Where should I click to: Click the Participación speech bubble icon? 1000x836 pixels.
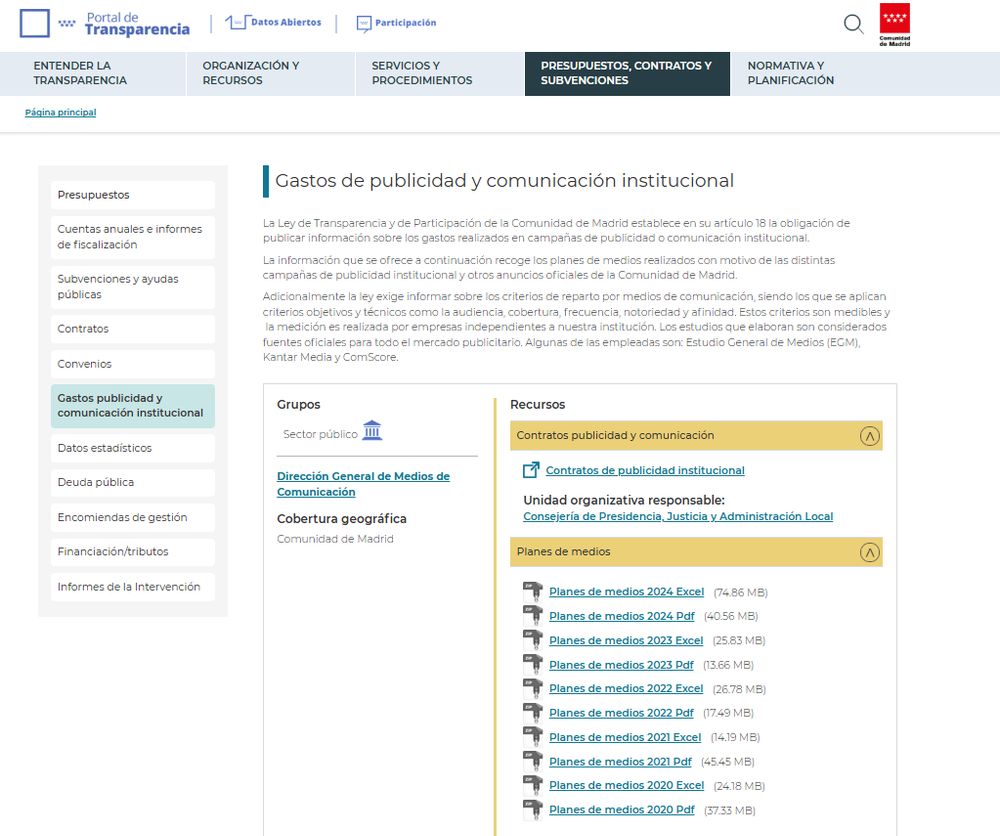coord(364,24)
